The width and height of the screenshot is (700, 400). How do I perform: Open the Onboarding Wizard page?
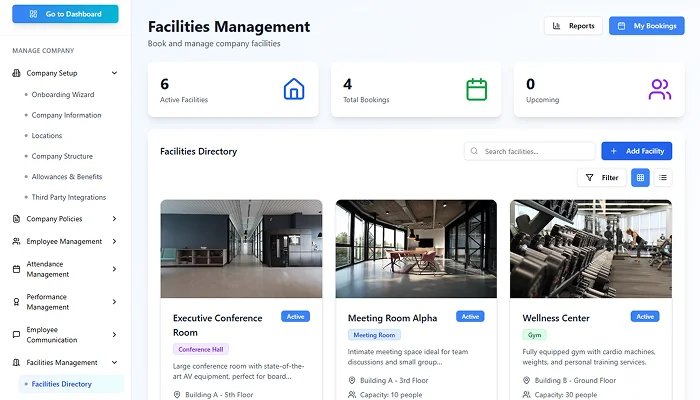pos(62,94)
